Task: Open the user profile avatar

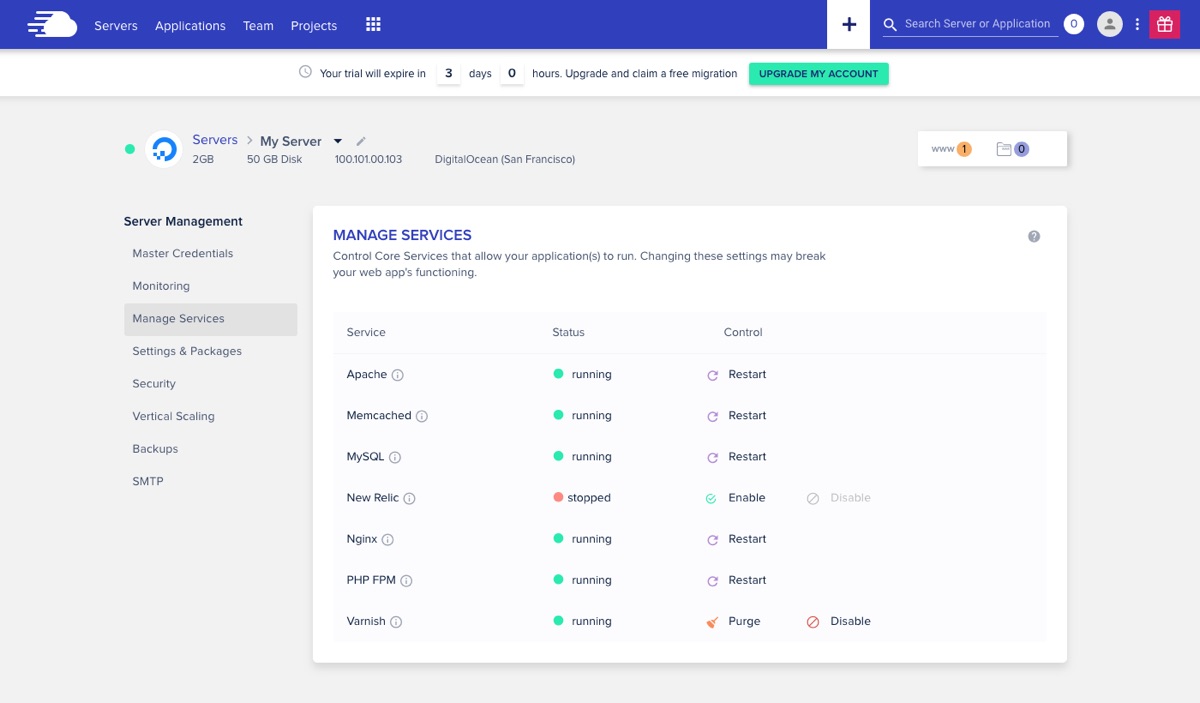Action: [x=1110, y=24]
